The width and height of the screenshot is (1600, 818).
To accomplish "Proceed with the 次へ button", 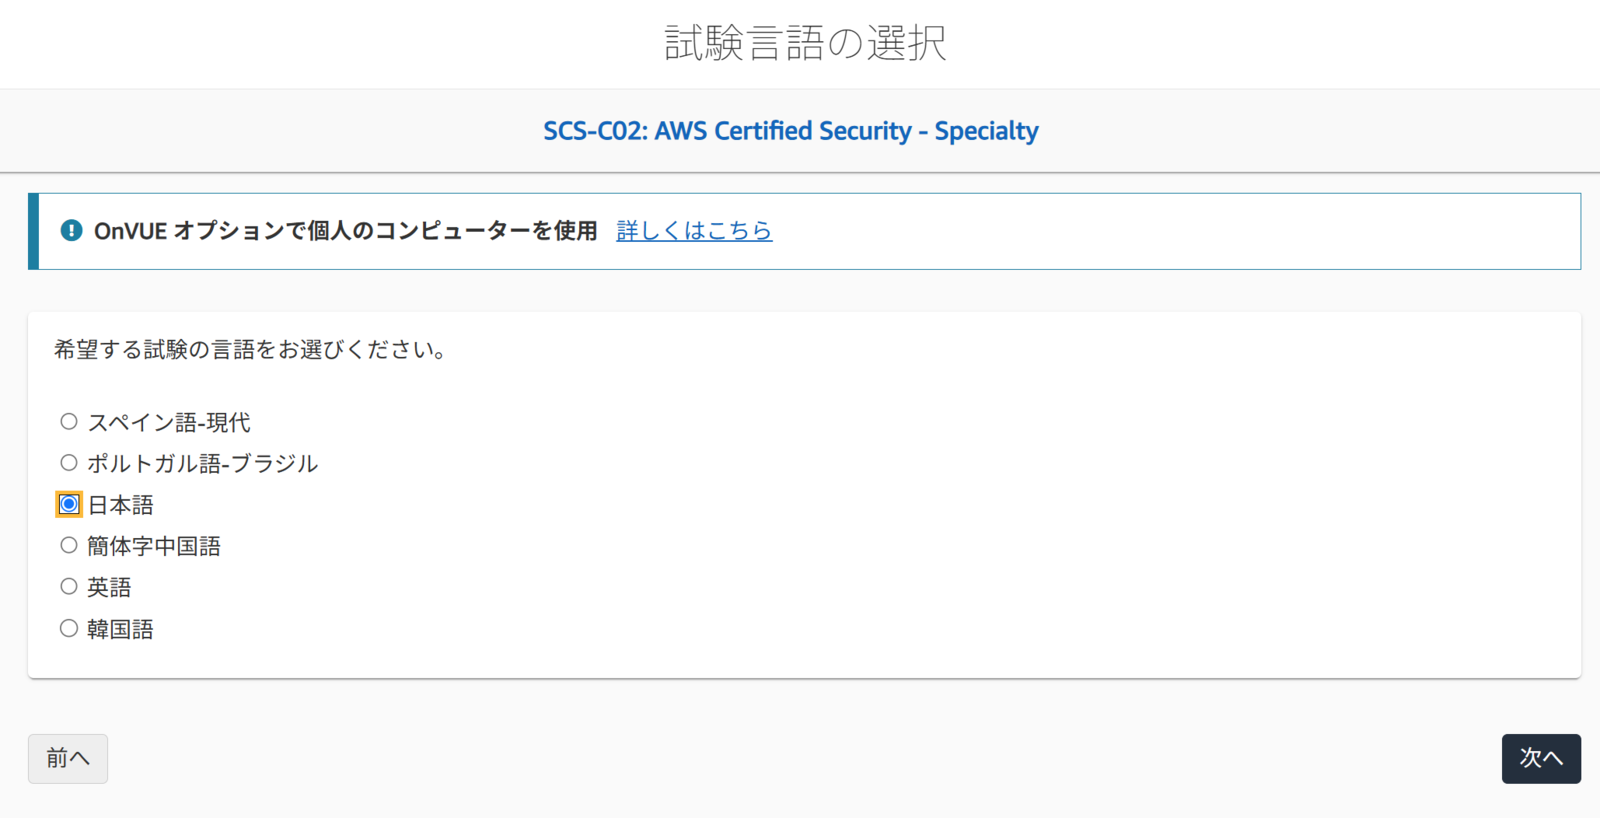I will (1541, 759).
